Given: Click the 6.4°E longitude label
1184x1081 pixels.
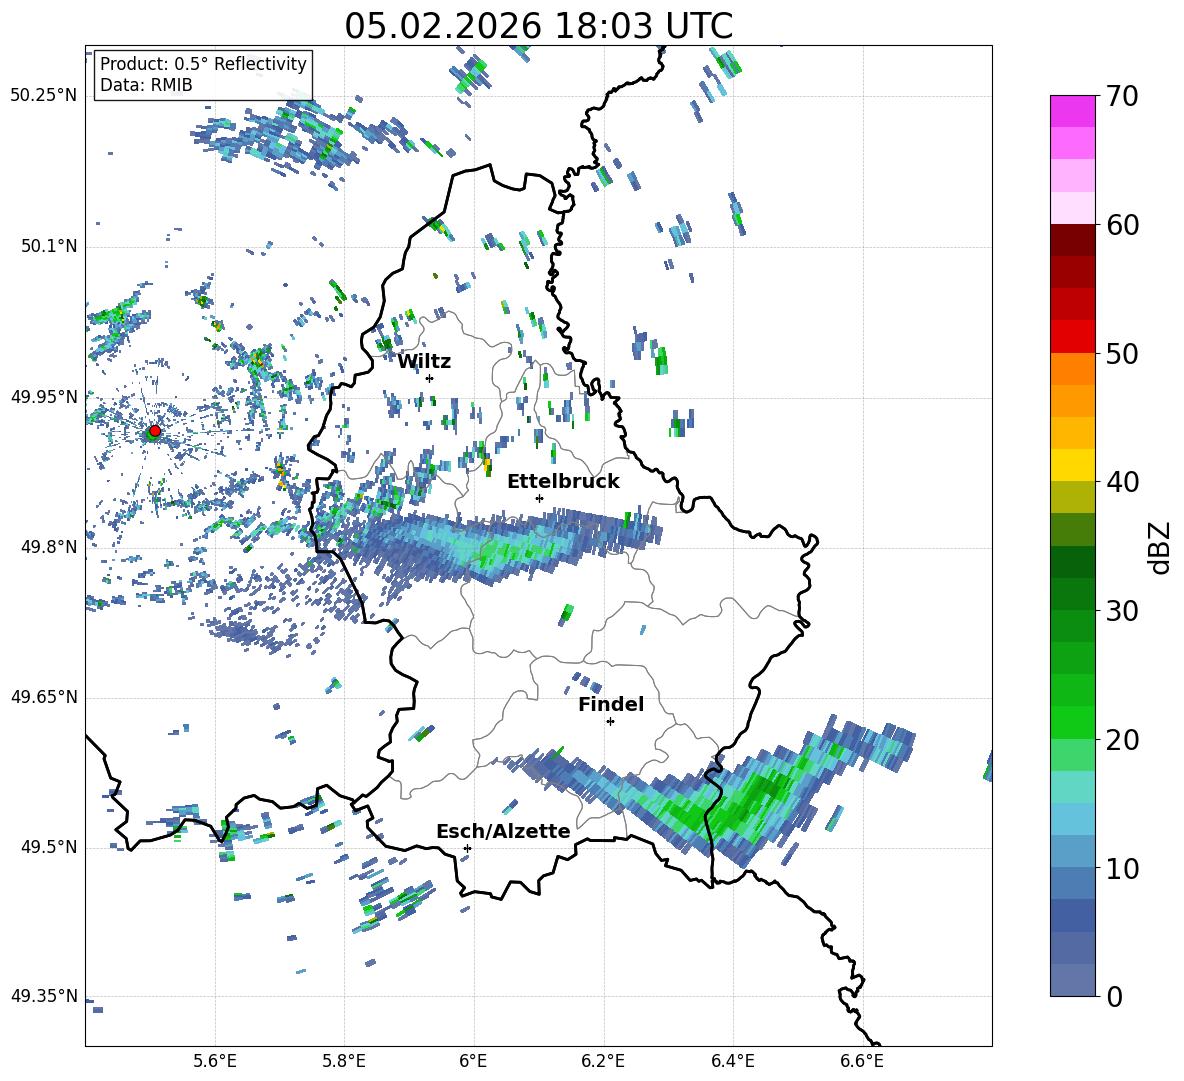Looking at the screenshot, I should pyautogui.click(x=732, y=1061).
